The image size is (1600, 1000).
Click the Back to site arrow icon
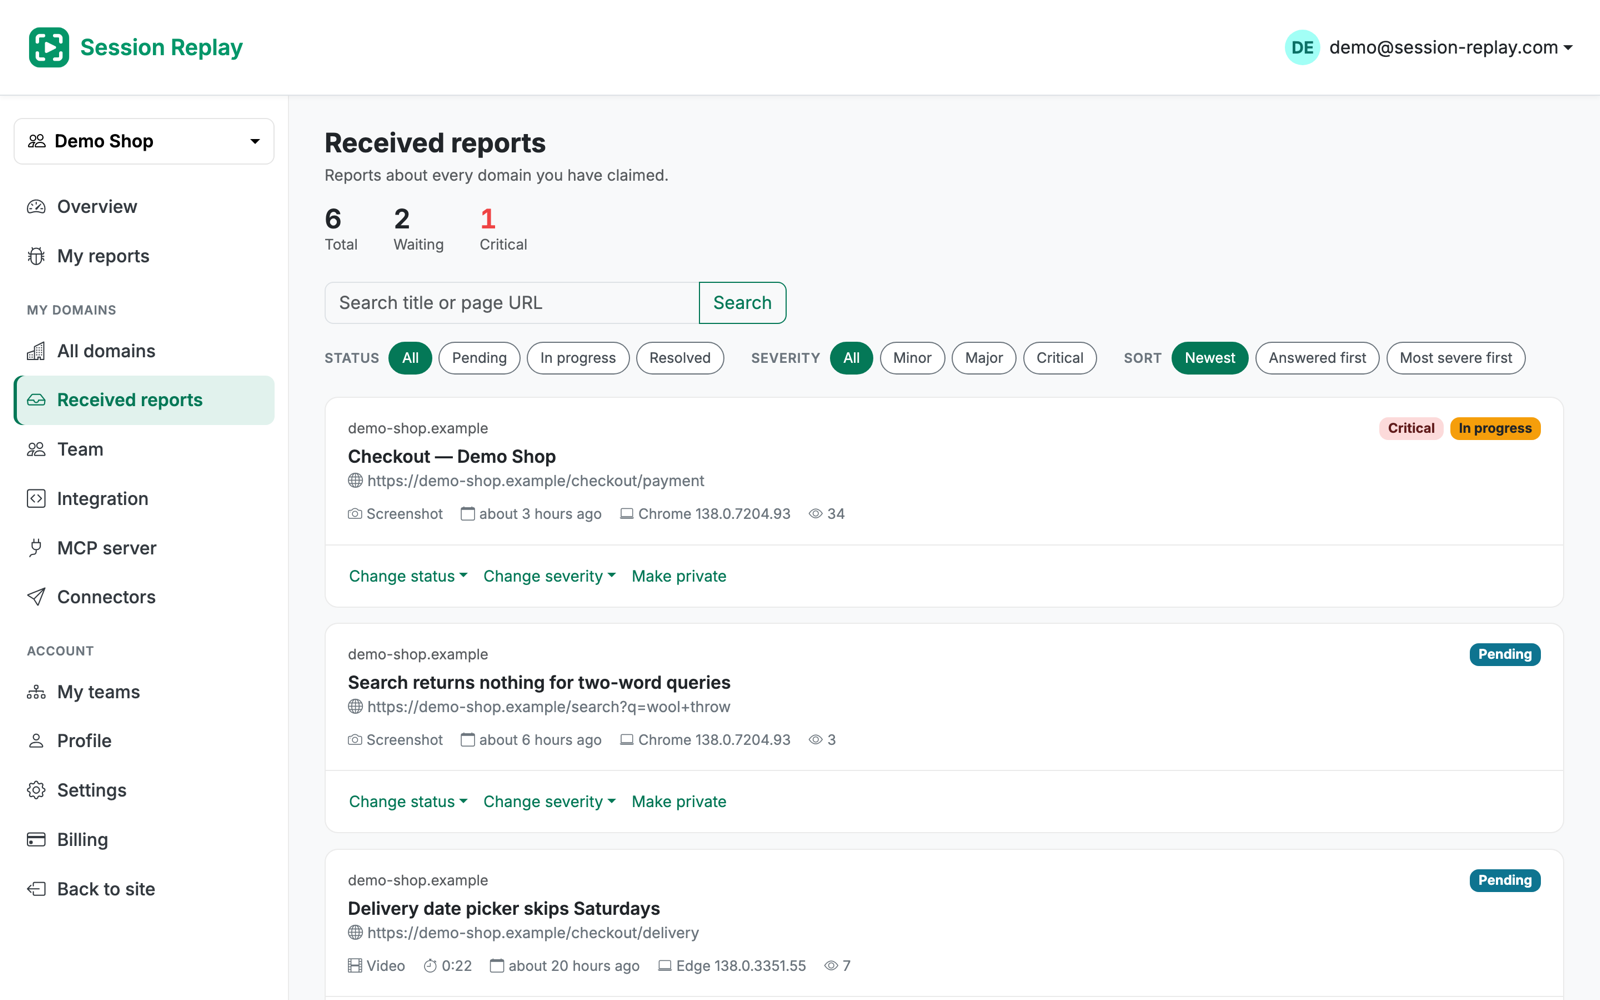coord(36,889)
